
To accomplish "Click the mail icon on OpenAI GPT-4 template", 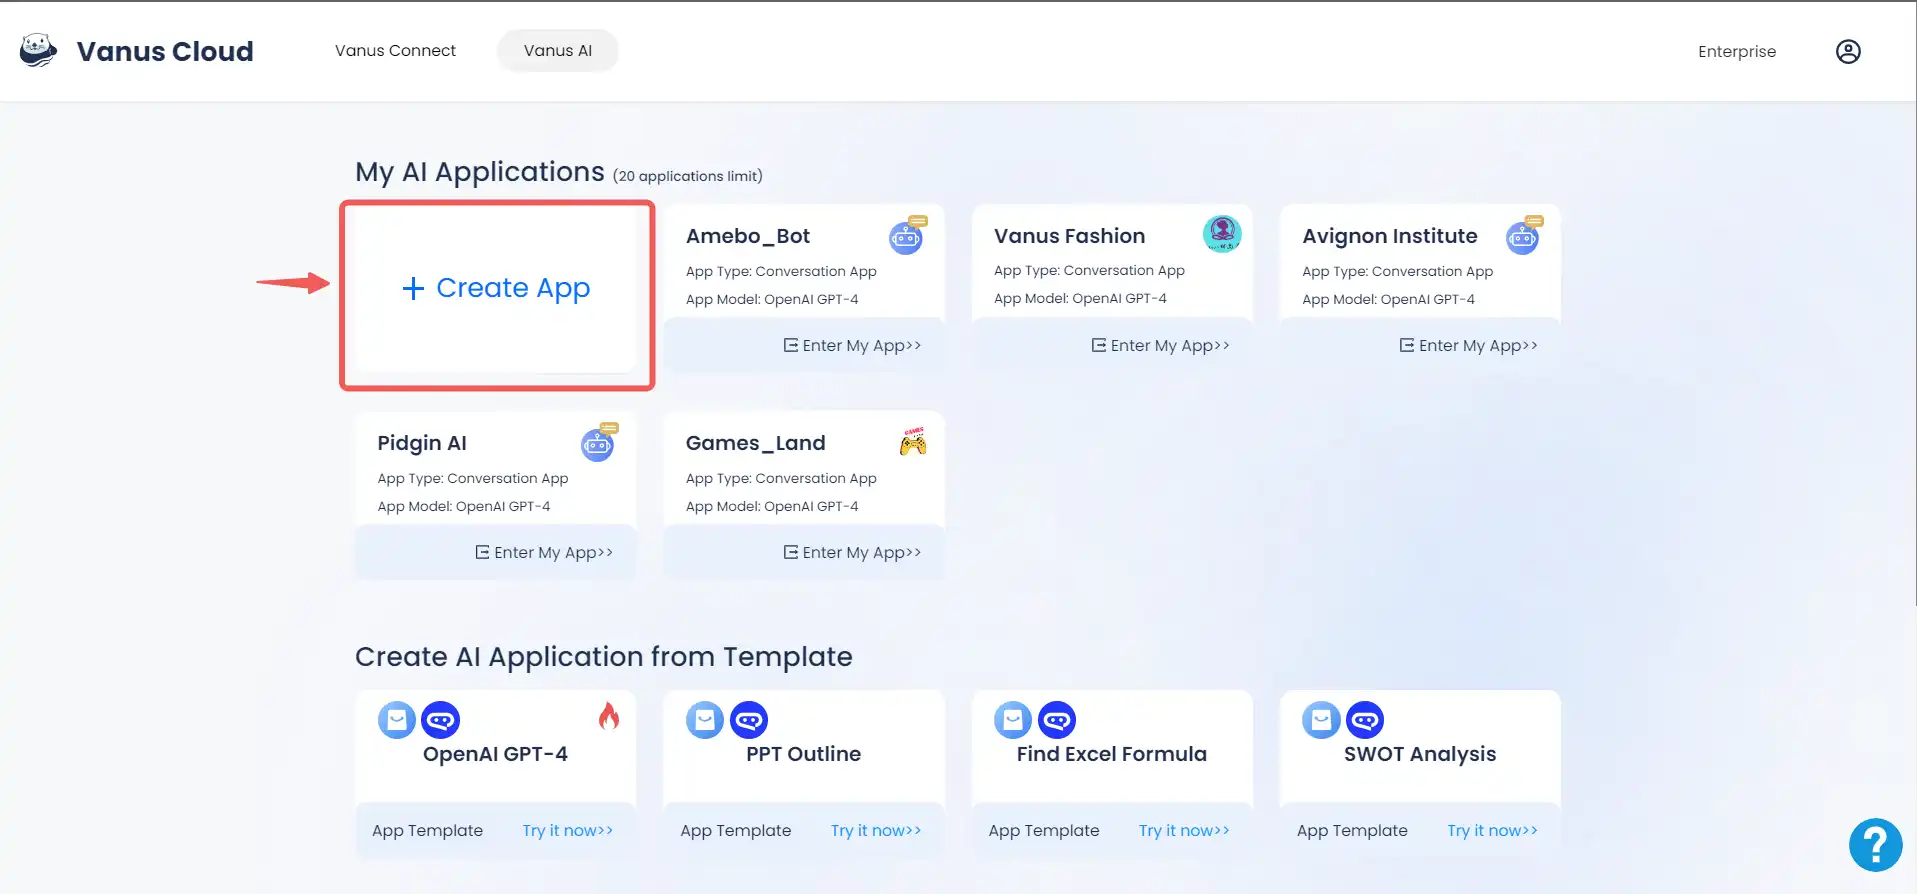I will 396,720.
